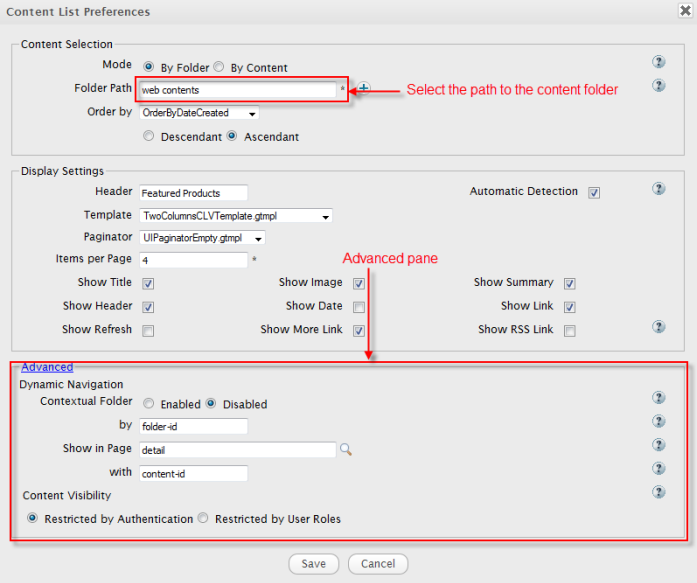Open the Order by dropdown
Screen dimensions: 697x583
click(x=199, y=113)
